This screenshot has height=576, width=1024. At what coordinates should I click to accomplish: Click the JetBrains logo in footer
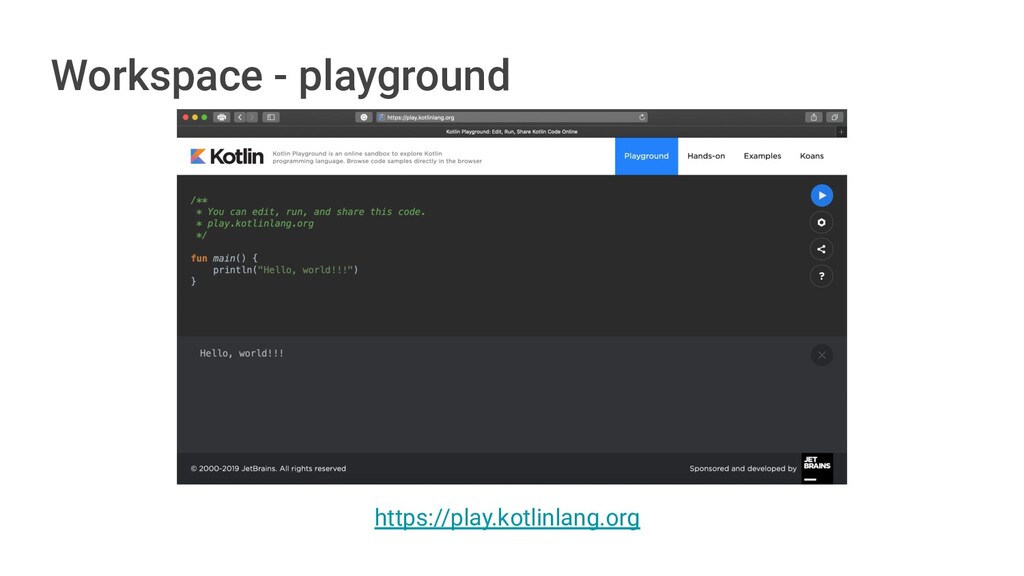click(817, 468)
